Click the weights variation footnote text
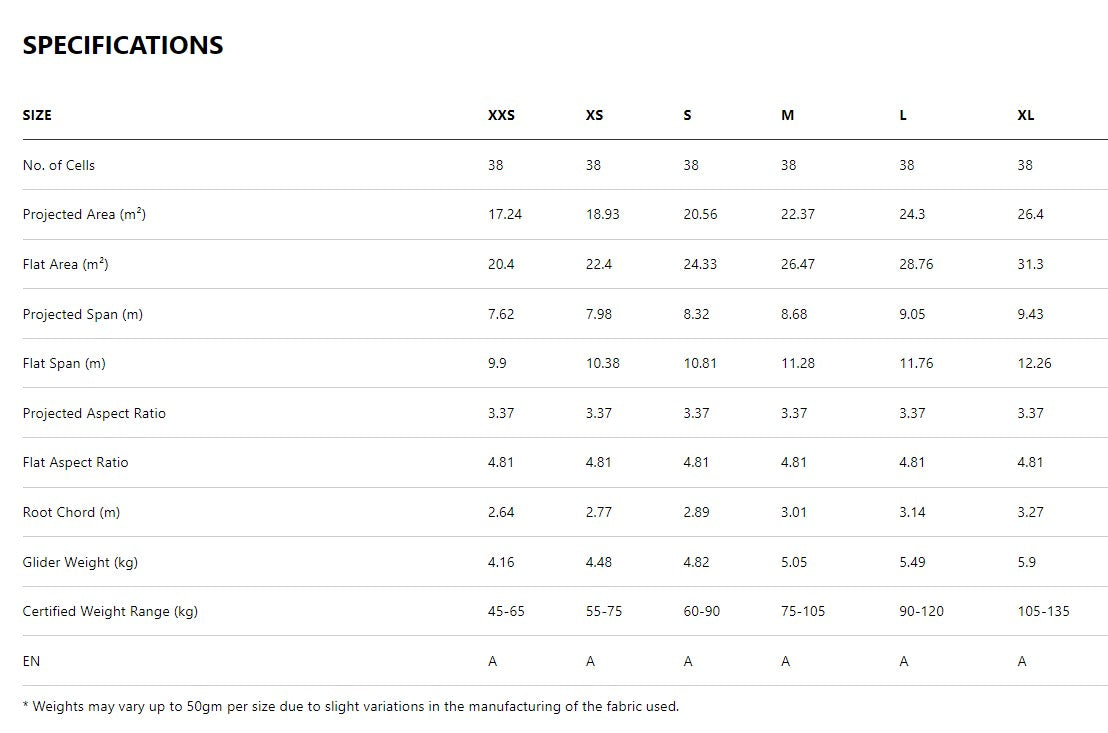 tap(350, 706)
